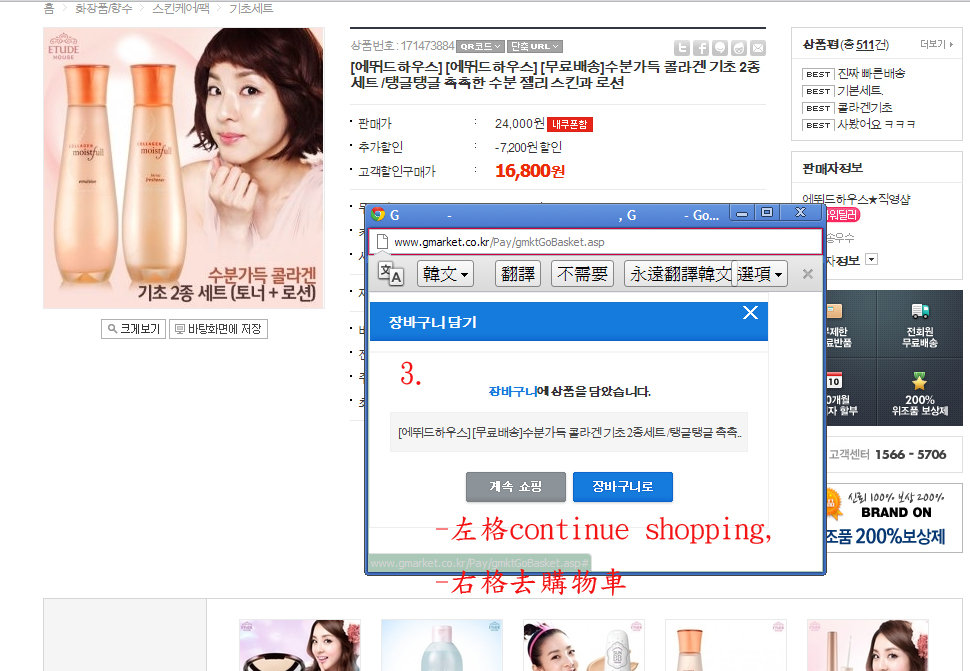The image size is (970, 671).
Task: Open the 에뛰드하우스★직영샵 seller link
Action: pyautogui.click(x=856, y=199)
